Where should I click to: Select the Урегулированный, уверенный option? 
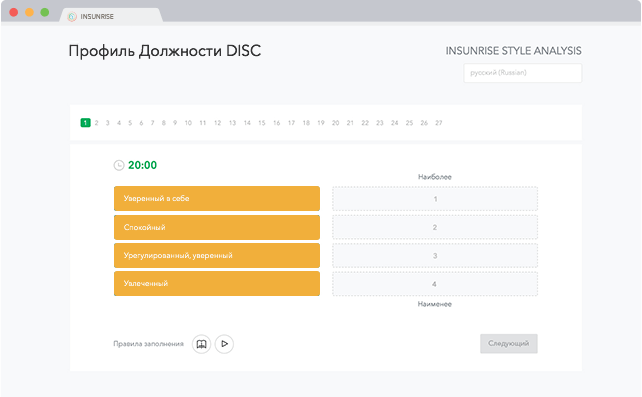click(217, 255)
